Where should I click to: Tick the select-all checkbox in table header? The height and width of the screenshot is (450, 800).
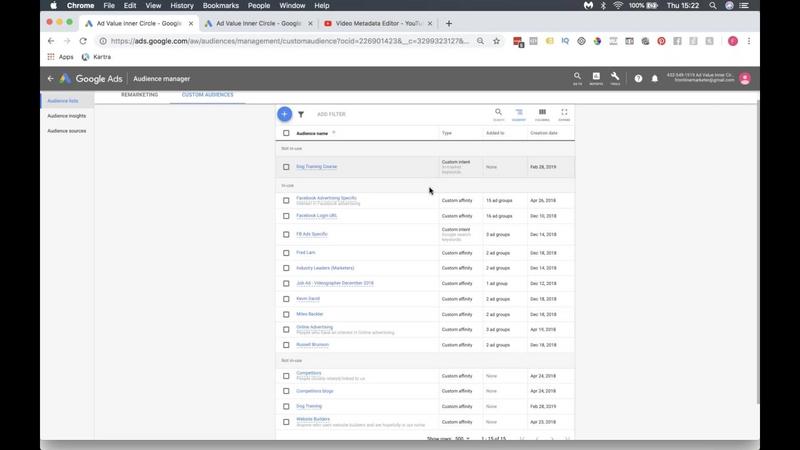pos(286,133)
